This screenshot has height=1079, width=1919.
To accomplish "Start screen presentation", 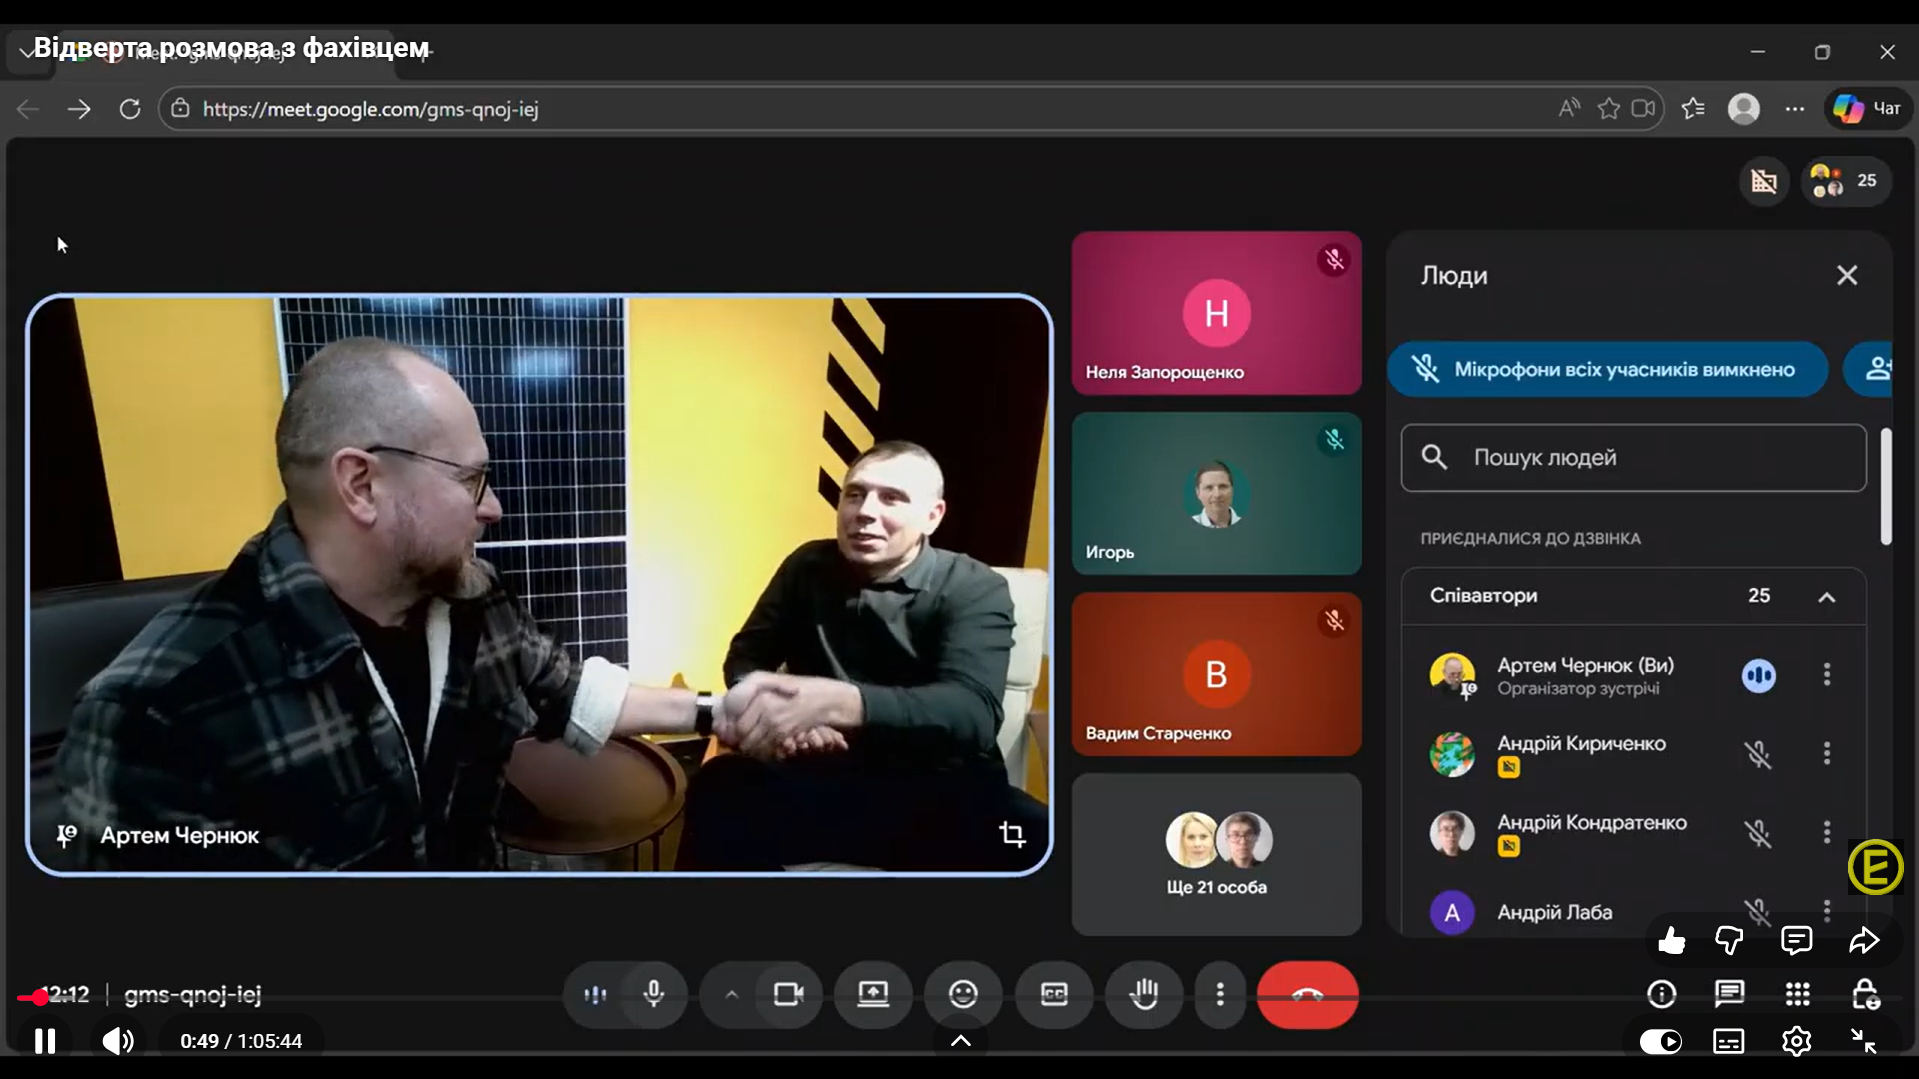I will click(873, 994).
